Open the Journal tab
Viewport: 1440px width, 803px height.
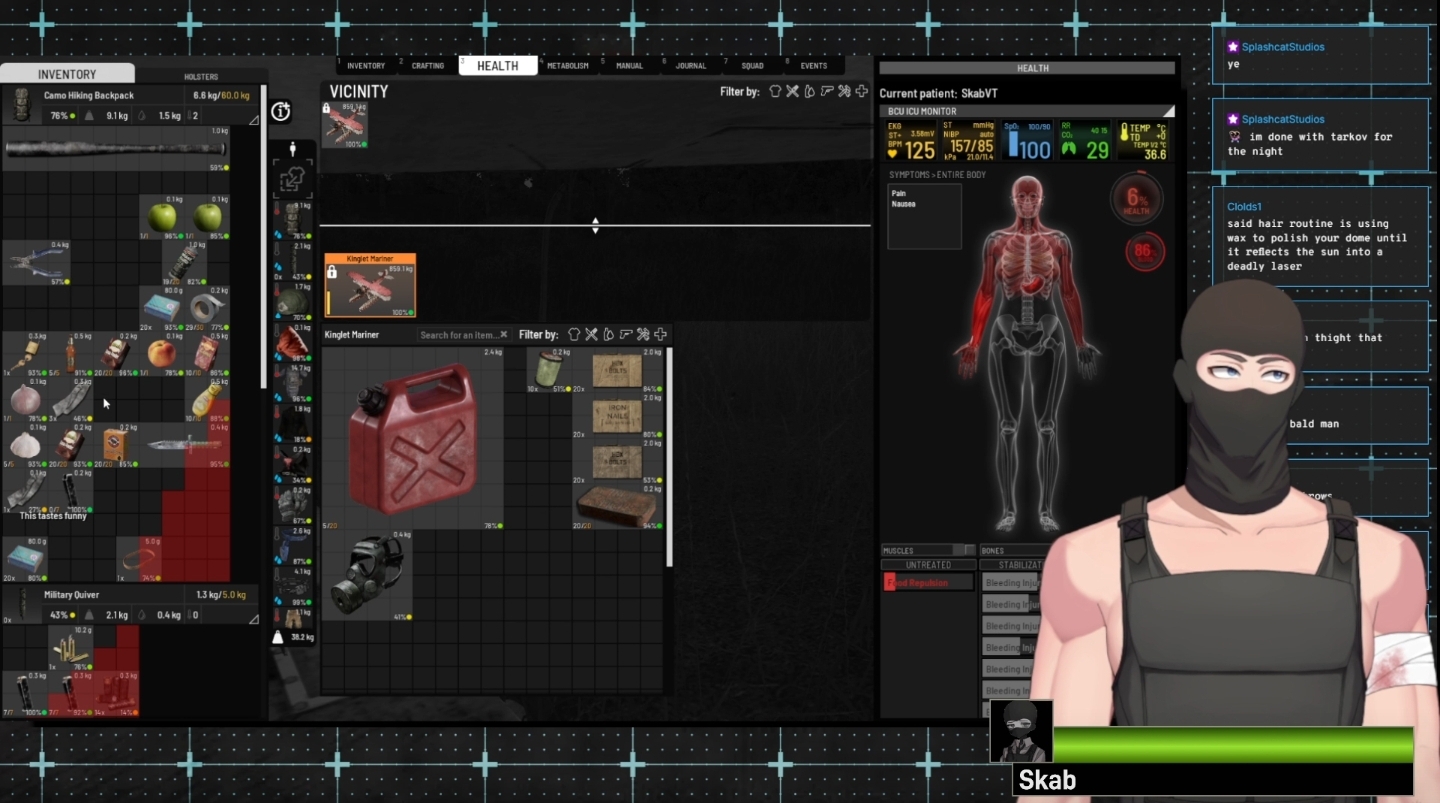[x=691, y=66]
